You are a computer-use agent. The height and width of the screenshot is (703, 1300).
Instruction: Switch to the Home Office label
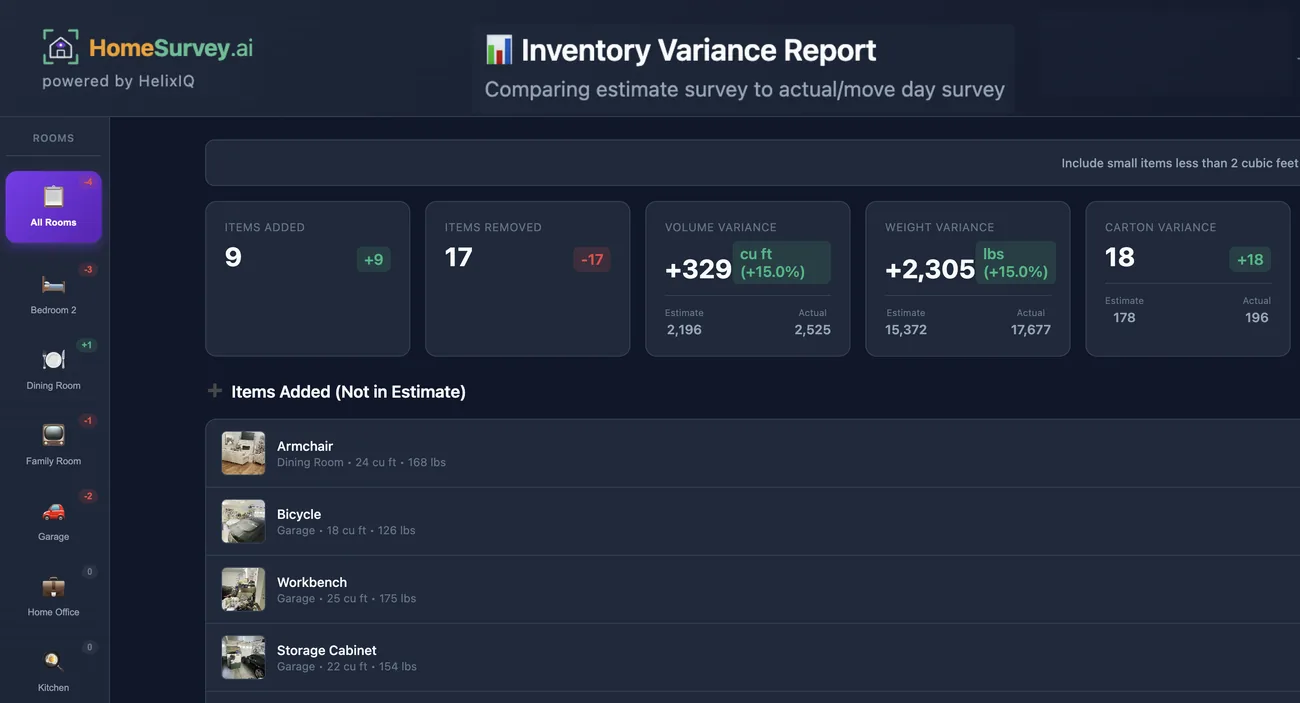(x=53, y=612)
